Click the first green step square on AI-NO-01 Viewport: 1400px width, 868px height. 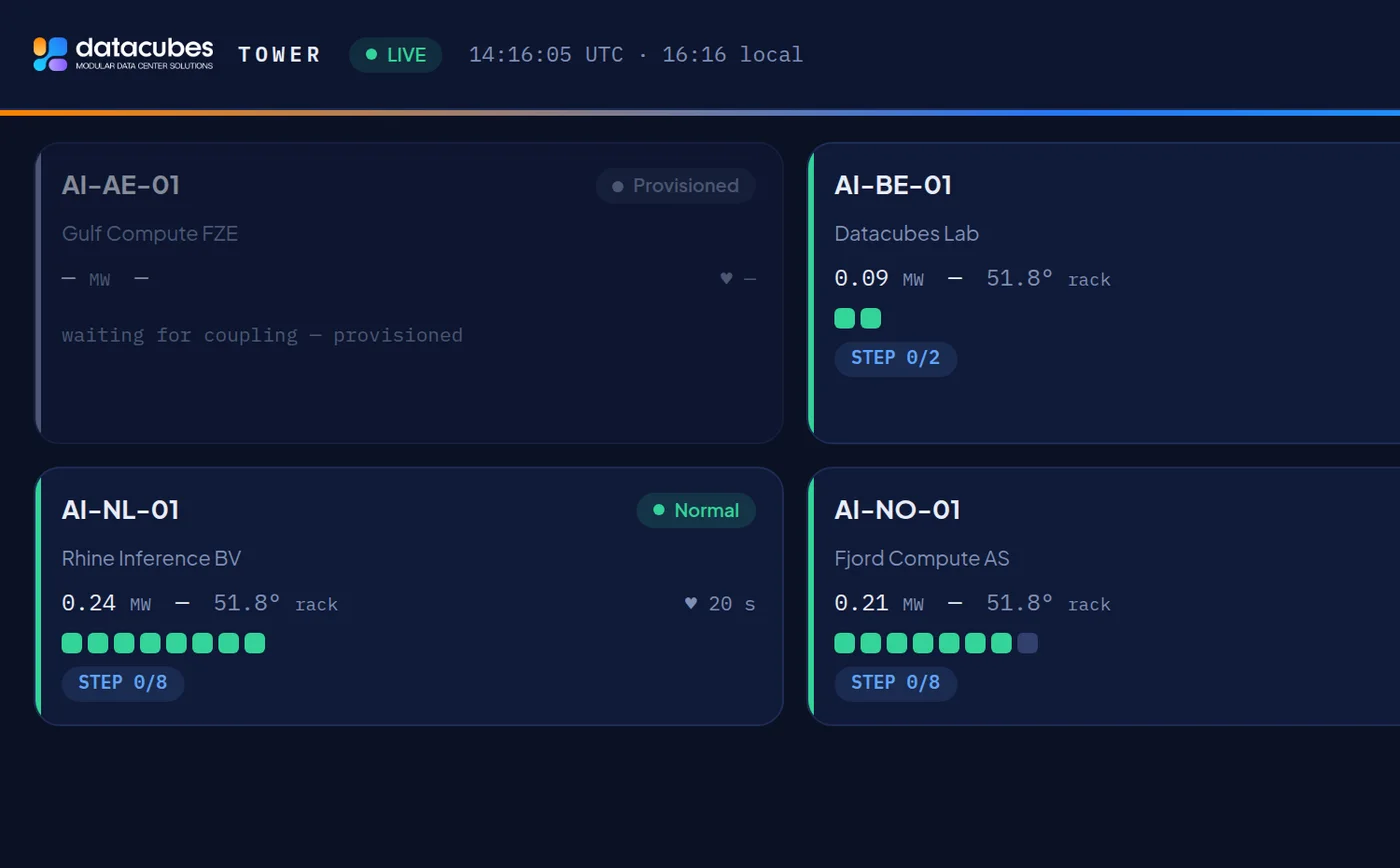click(845, 643)
